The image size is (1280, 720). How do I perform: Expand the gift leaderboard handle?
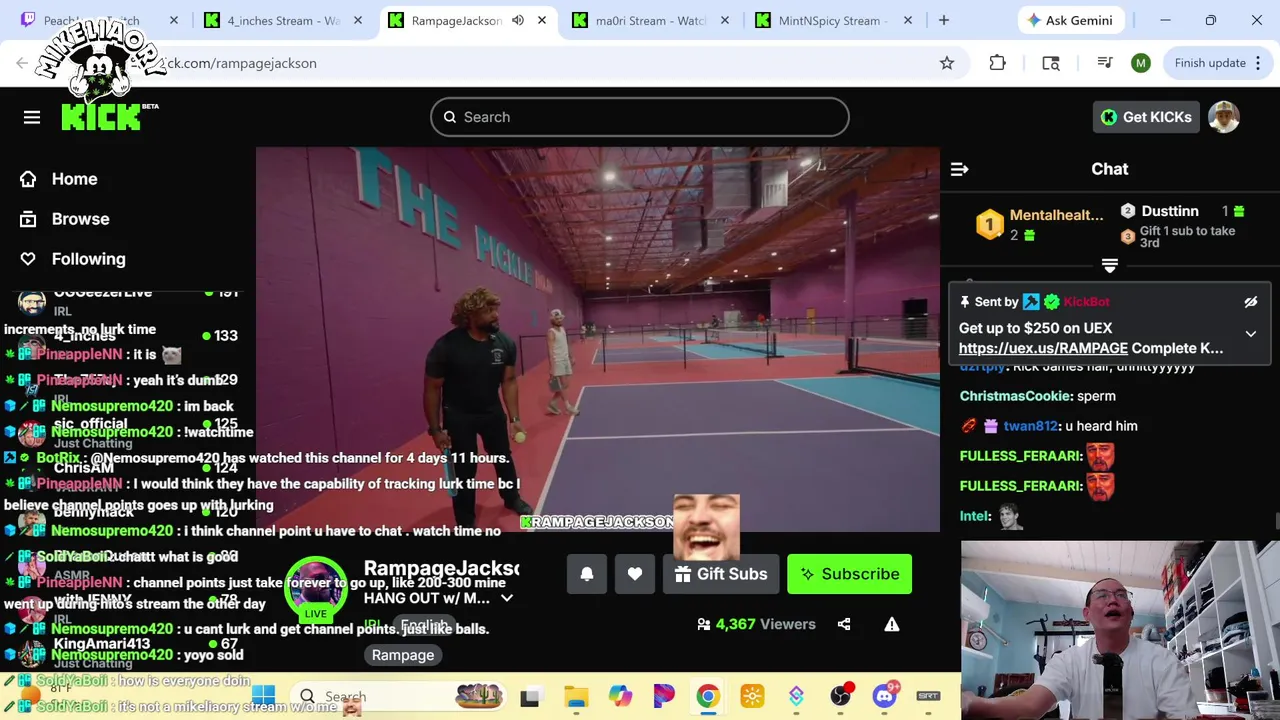pos(1110,265)
